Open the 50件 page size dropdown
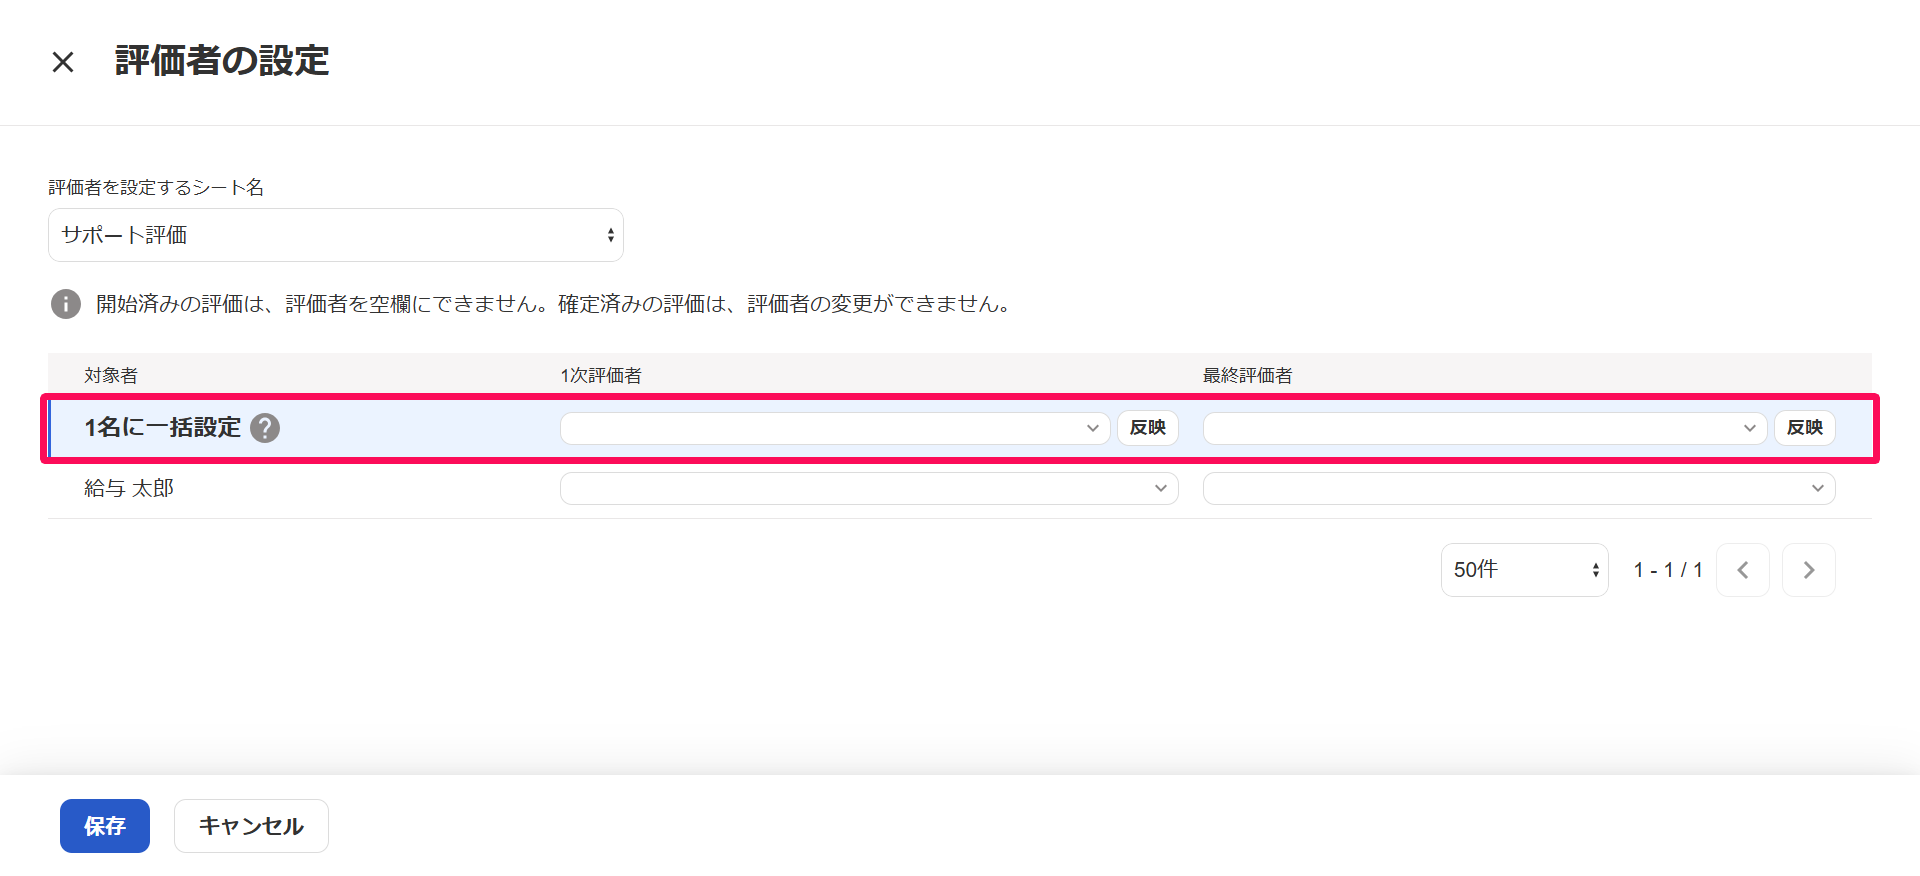The width and height of the screenshot is (1920, 876). coord(1525,570)
